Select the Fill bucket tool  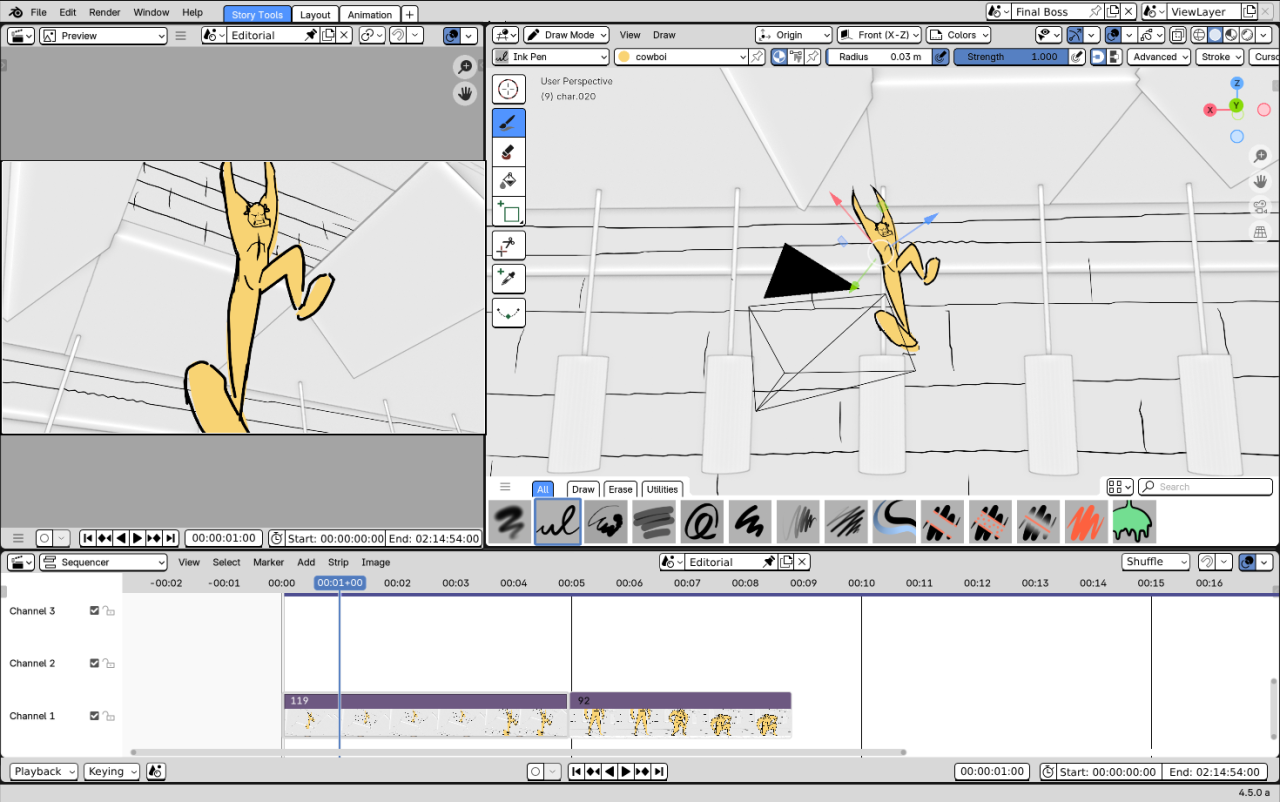(x=509, y=181)
